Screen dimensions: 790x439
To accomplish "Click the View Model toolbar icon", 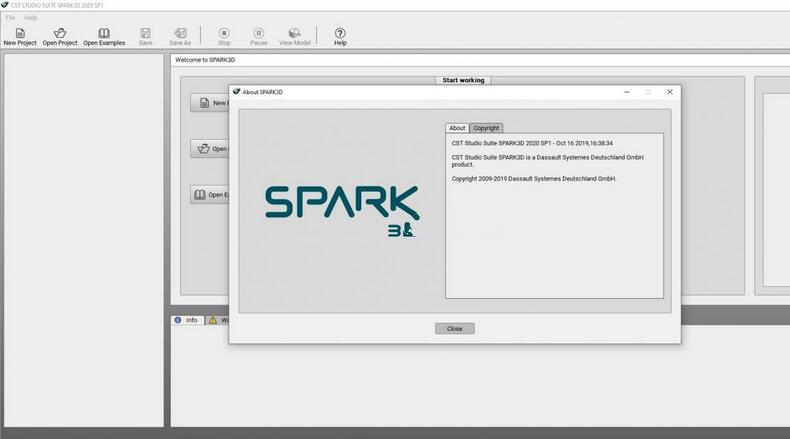I will (x=295, y=37).
